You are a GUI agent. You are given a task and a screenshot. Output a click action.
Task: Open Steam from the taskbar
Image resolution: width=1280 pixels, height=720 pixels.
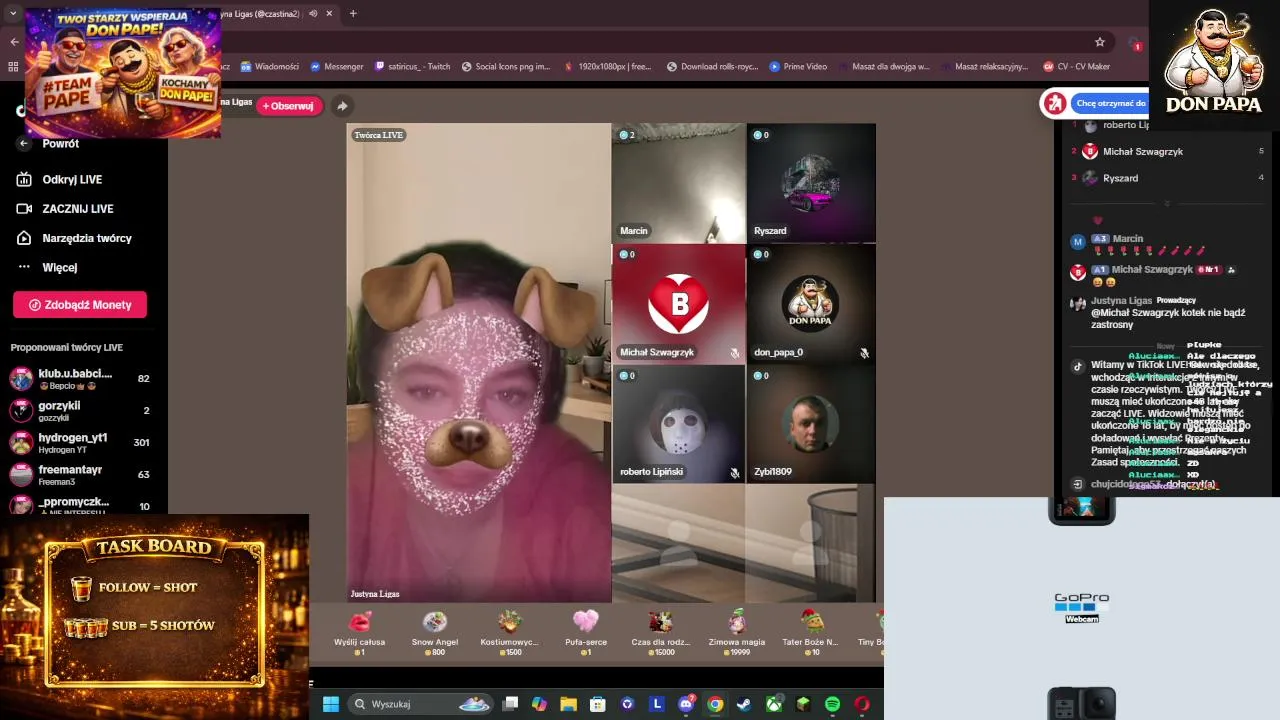tap(744, 704)
